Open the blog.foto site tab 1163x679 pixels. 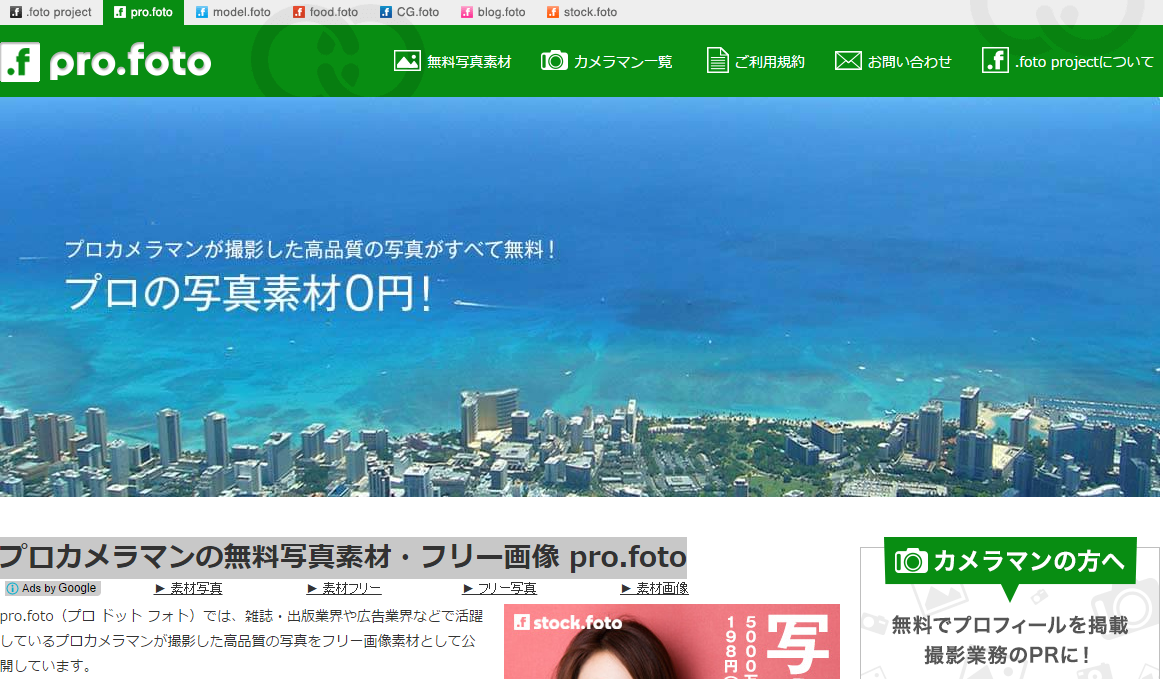[493, 12]
